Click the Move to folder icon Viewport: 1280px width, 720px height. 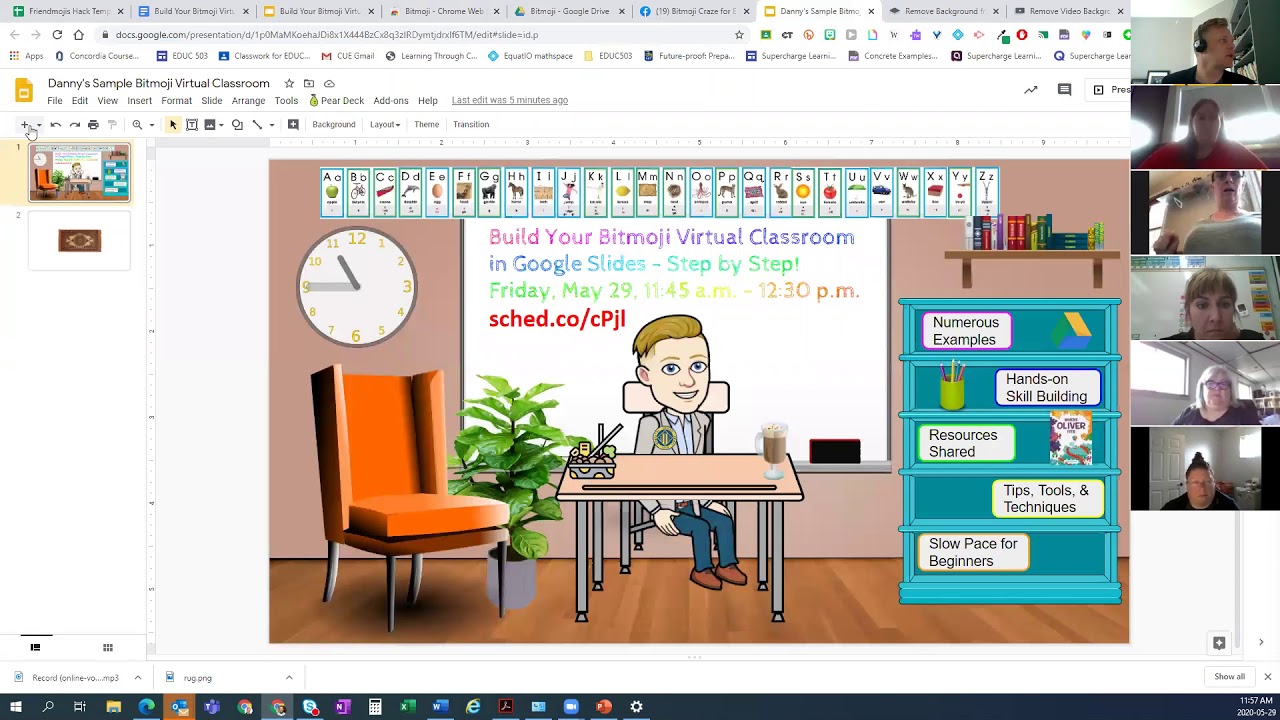[309, 83]
